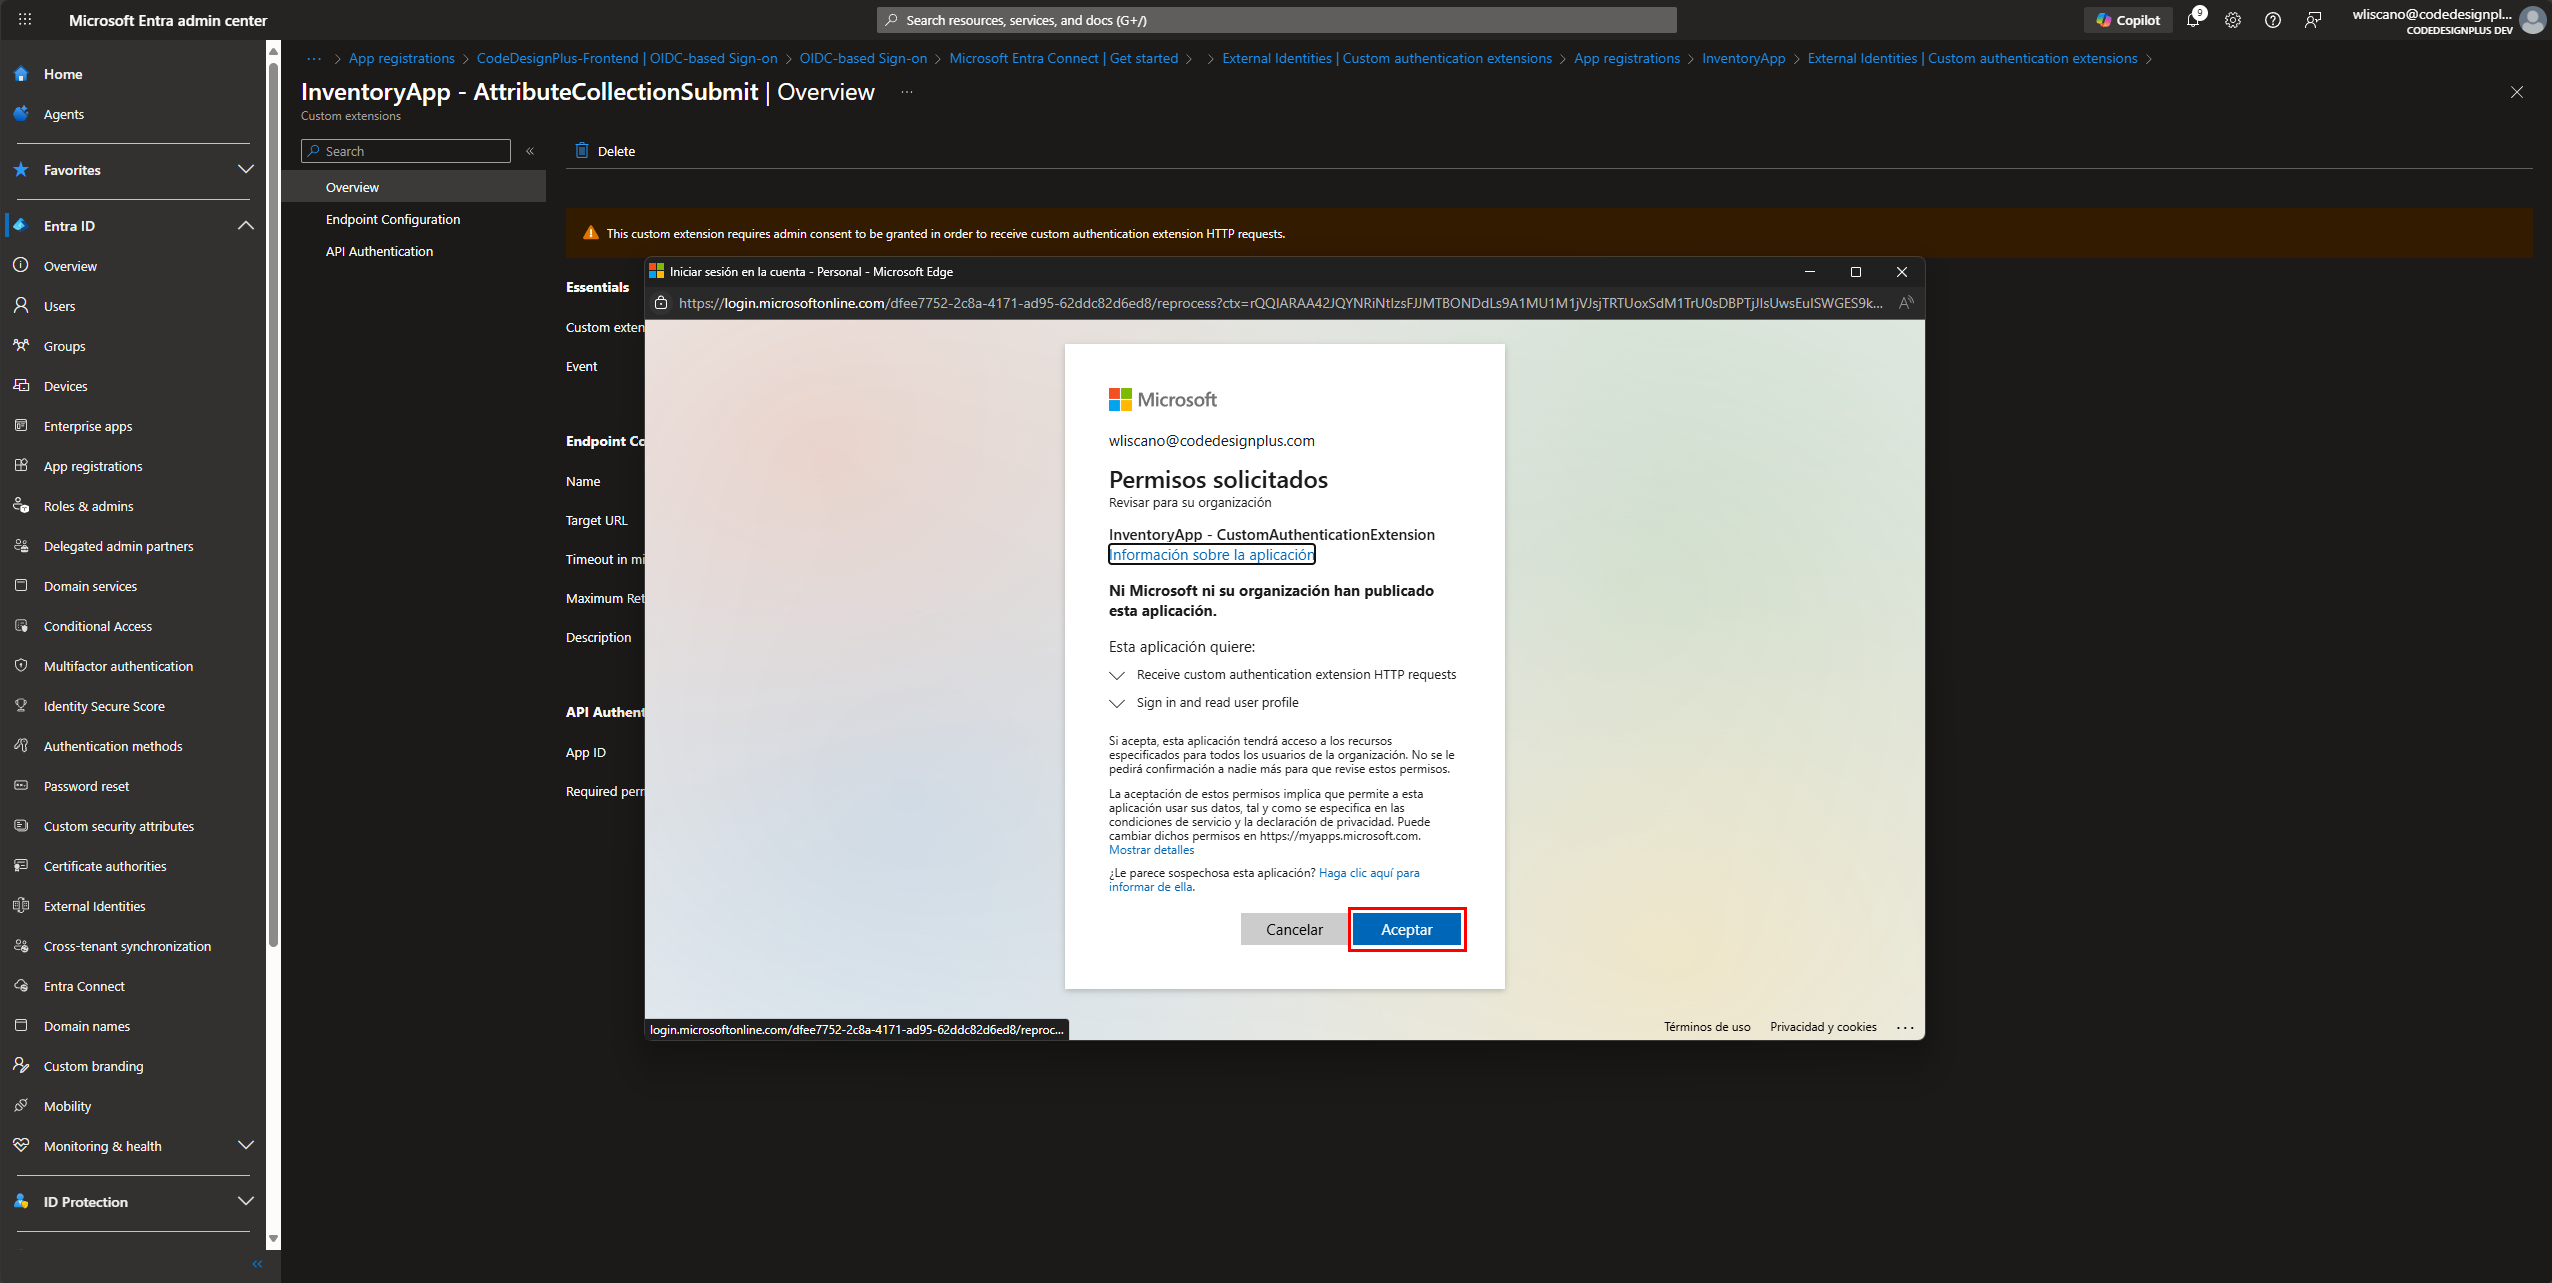Open the notifications bell

tap(2193, 20)
